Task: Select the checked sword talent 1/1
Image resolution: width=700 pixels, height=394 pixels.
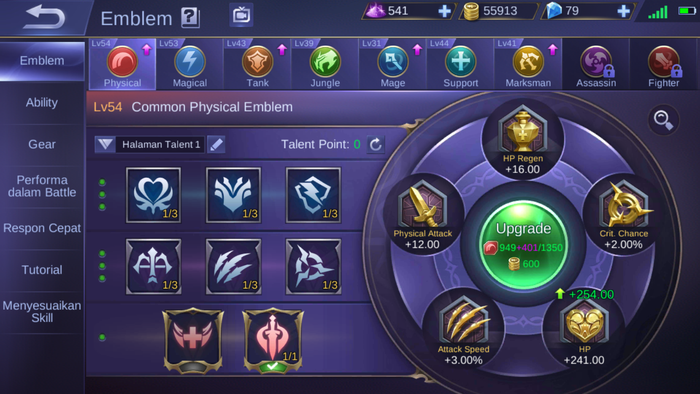Action: click(273, 340)
